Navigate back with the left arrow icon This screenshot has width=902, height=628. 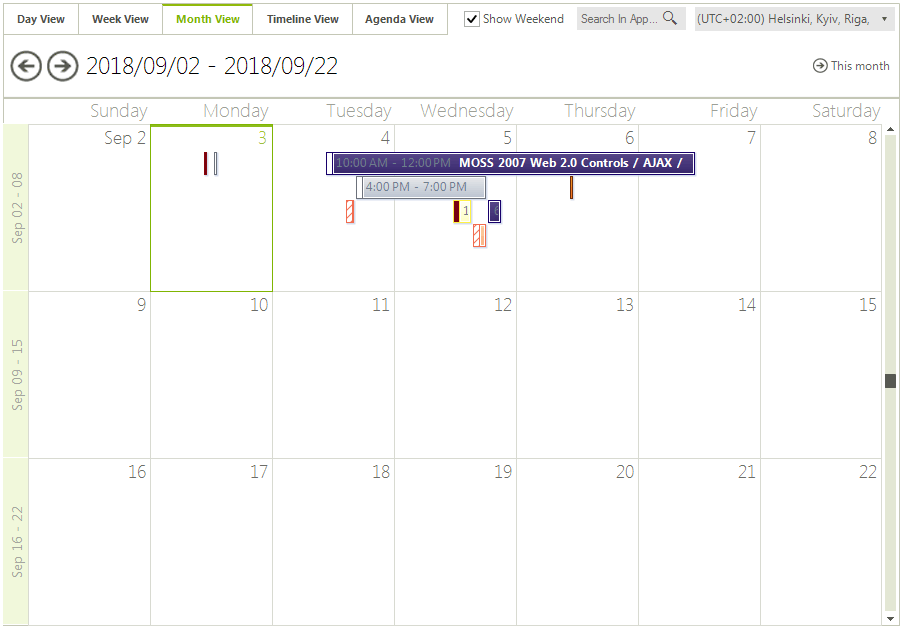click(26, 66)
